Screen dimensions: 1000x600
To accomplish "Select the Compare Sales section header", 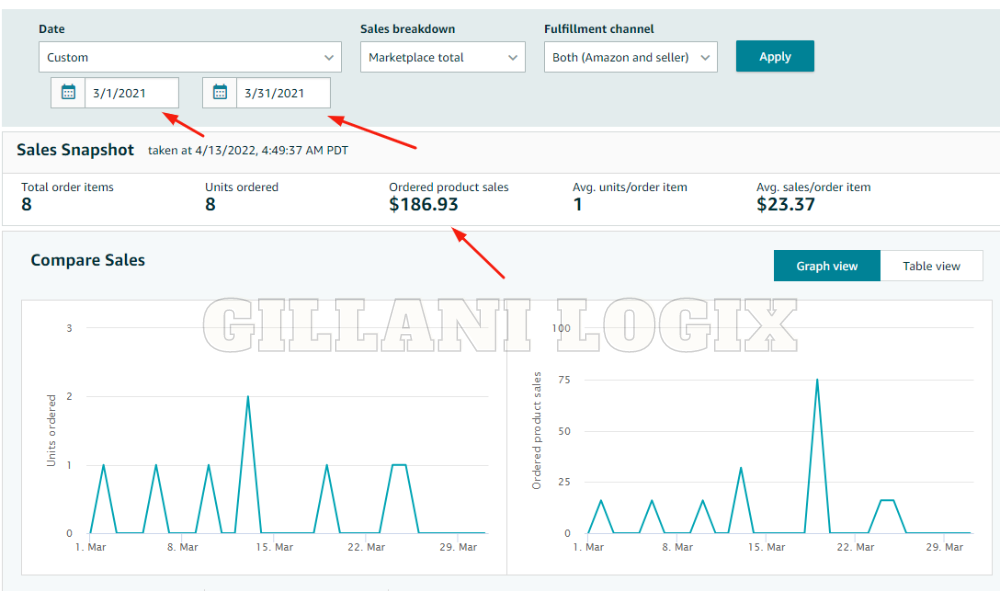I will [86, 260].
